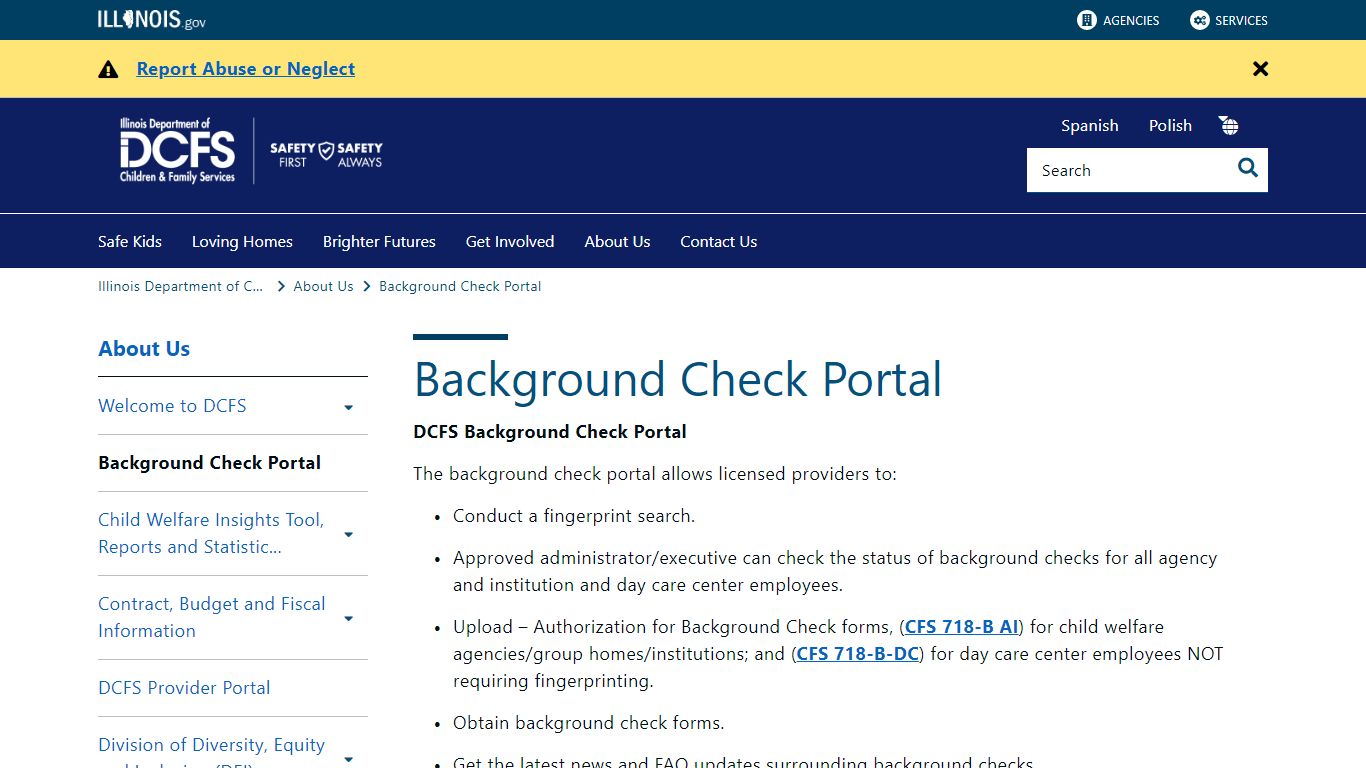Open the Agencies menu label
The width and height of the screenshot is (1366, 768).
click(x=1131, y=20)
